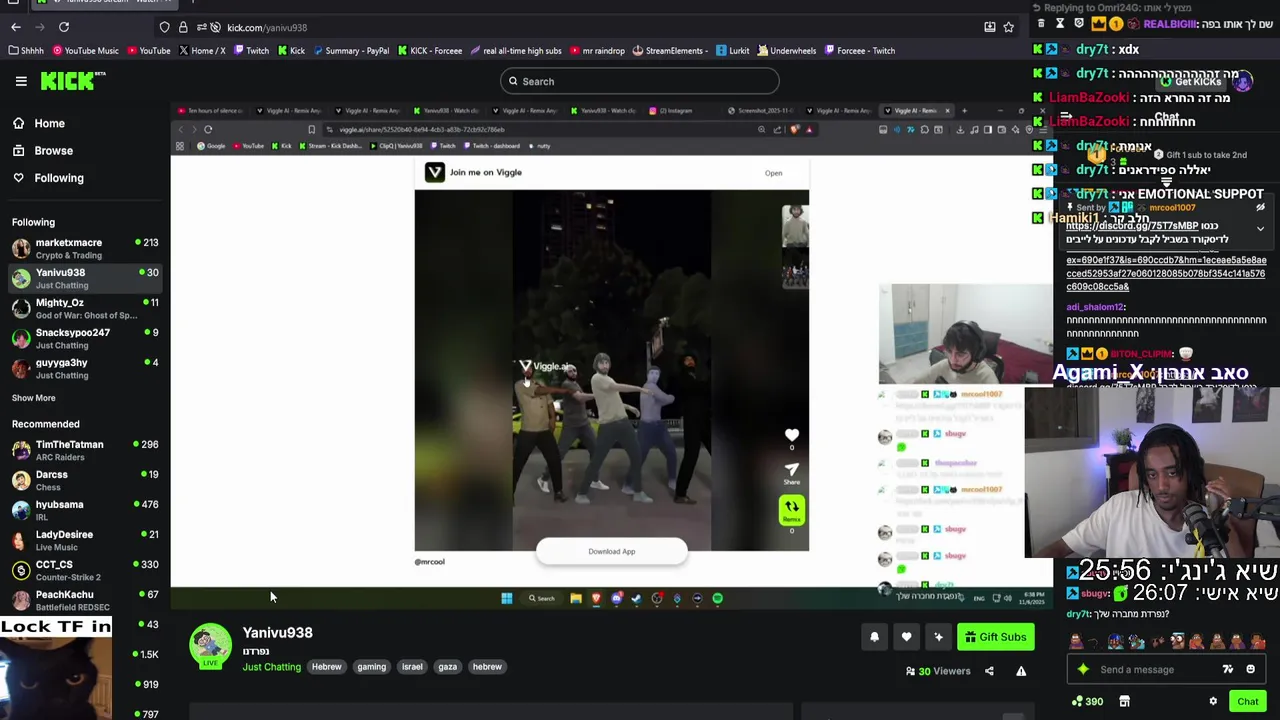The height and width of the screenshot is (720, 1280).
Task: Open PeachKachu recommended channel
Action: tap(85, 600)
